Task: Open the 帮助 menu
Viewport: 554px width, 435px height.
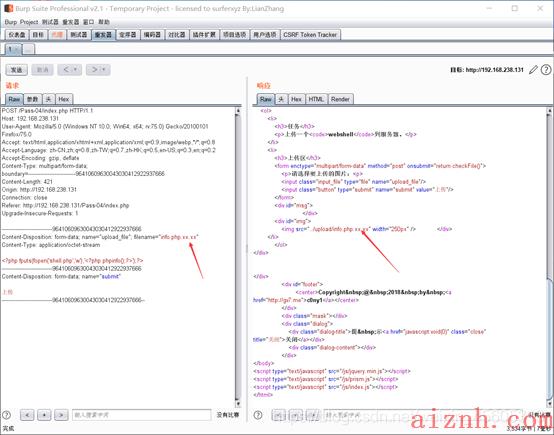Action: pyautogui.click(x=104, y=22)
